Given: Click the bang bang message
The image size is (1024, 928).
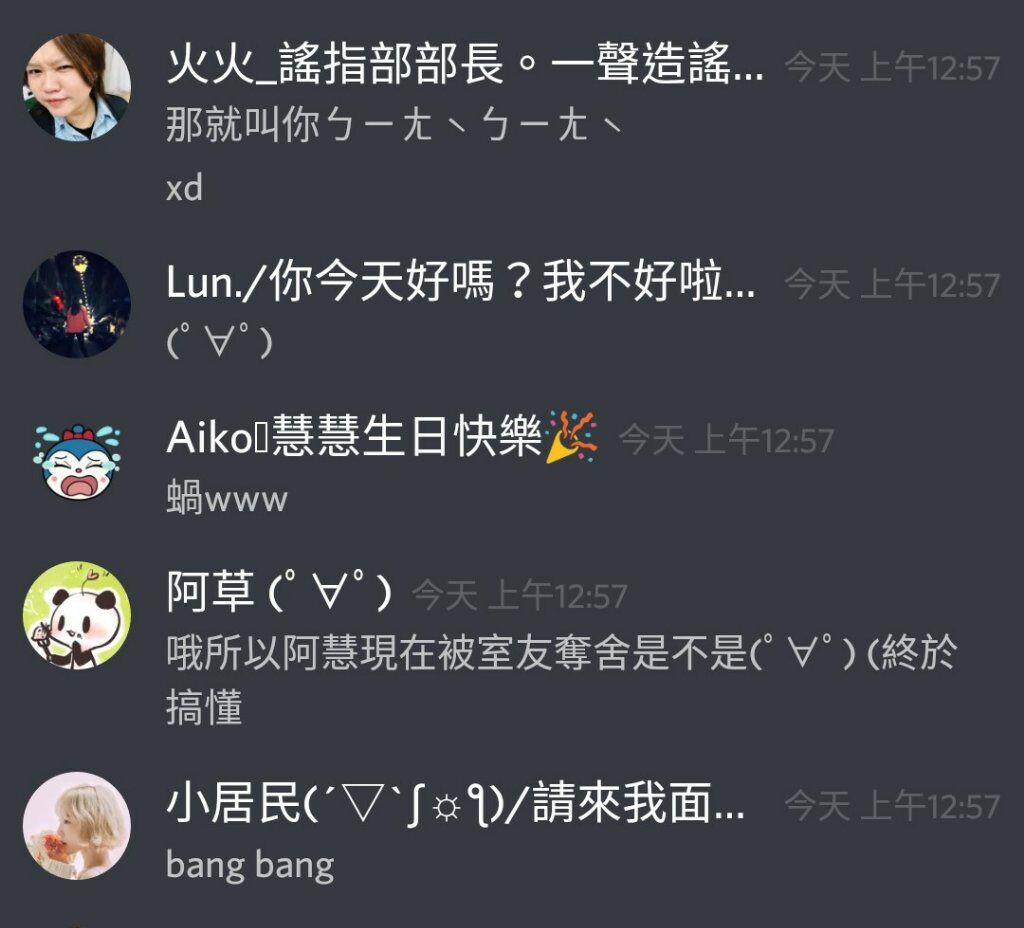Looking at the screenshot, I should 250,866.
